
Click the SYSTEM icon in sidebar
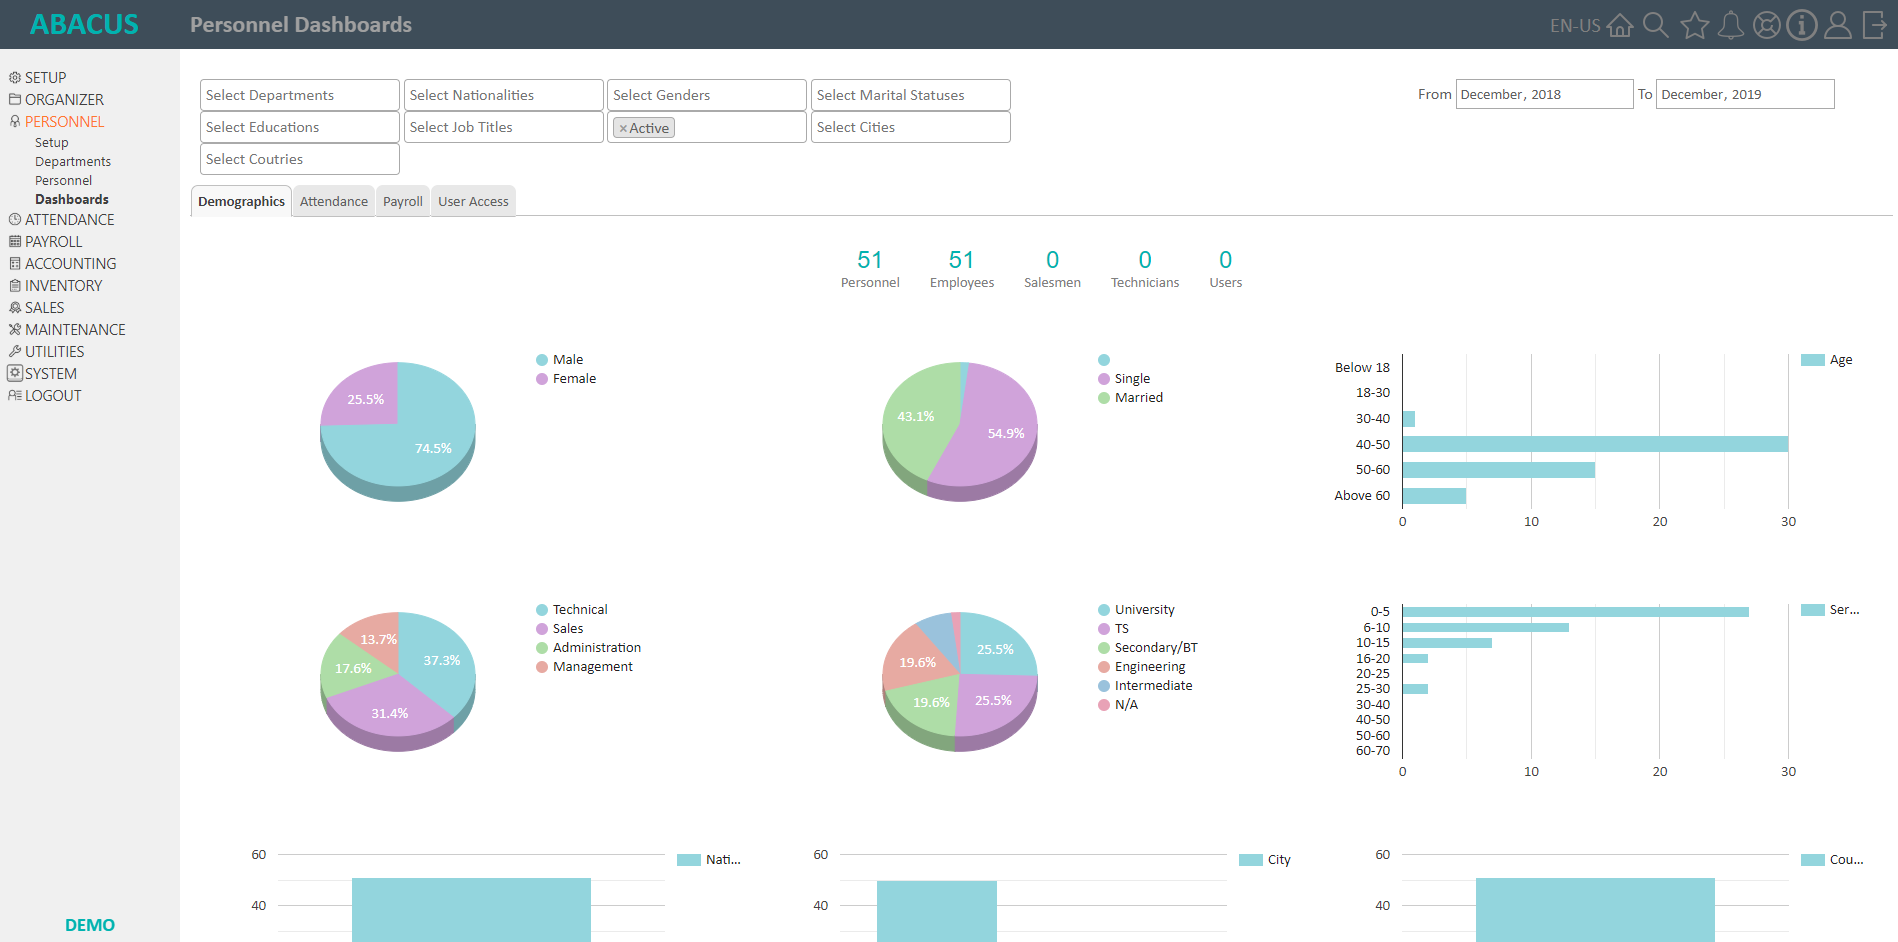point(15,373)
